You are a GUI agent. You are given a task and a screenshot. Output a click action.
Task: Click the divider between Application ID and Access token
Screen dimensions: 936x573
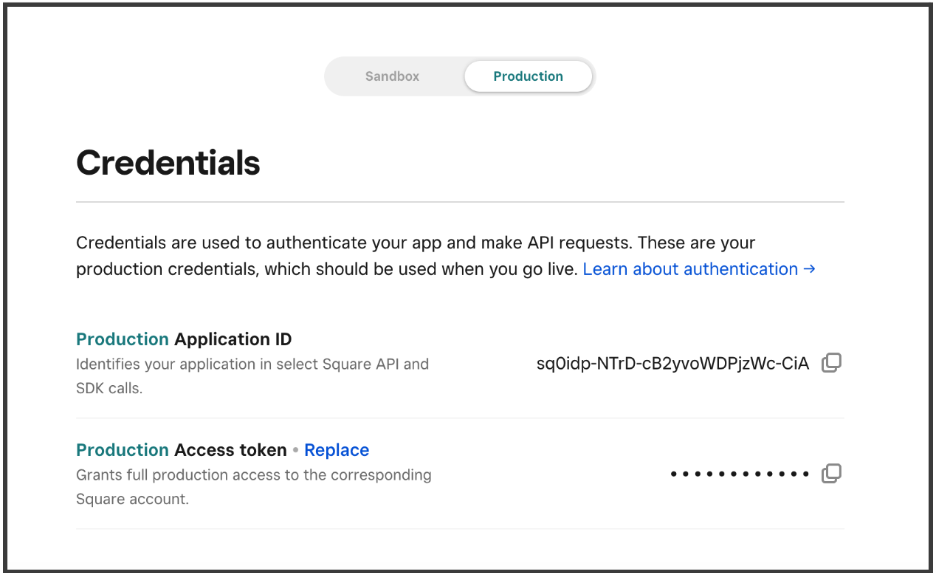tap(460, 418)
